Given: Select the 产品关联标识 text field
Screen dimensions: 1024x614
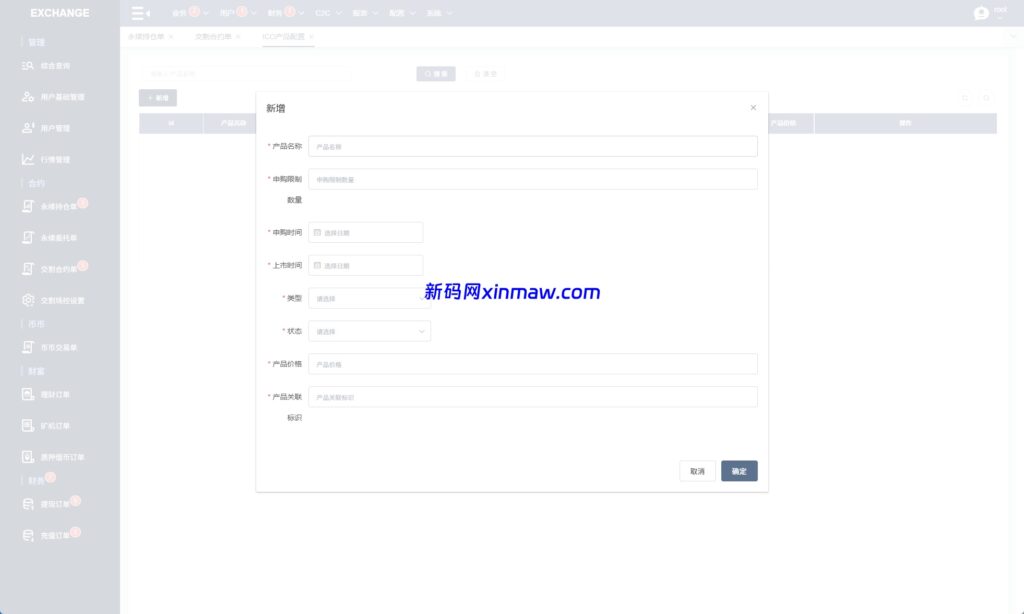Looking at the screenshot, I should pyautogui.click(x=532, y=397).
